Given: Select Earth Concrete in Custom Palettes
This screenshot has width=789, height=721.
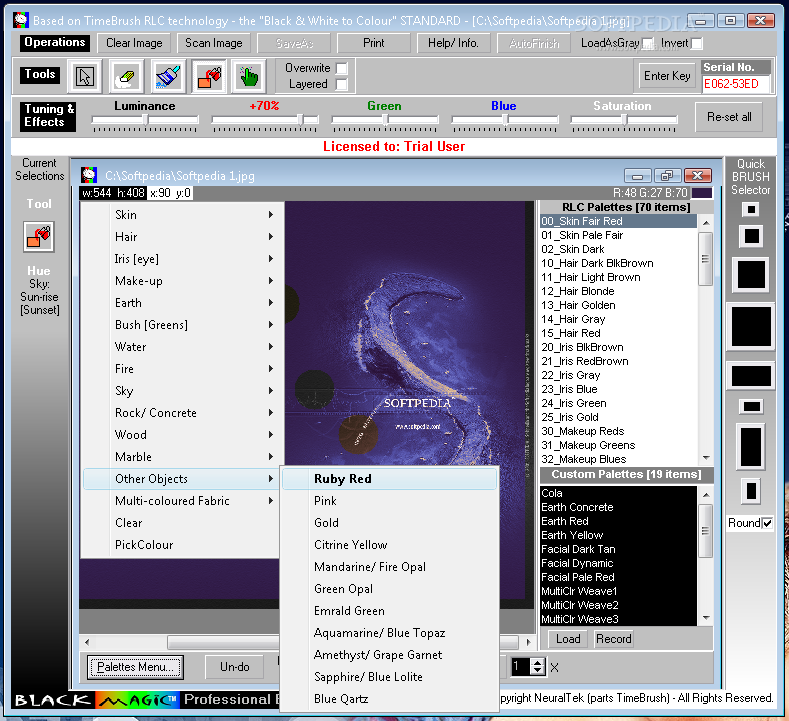Looking at the screenshot, I should click(x=618, y=507).
